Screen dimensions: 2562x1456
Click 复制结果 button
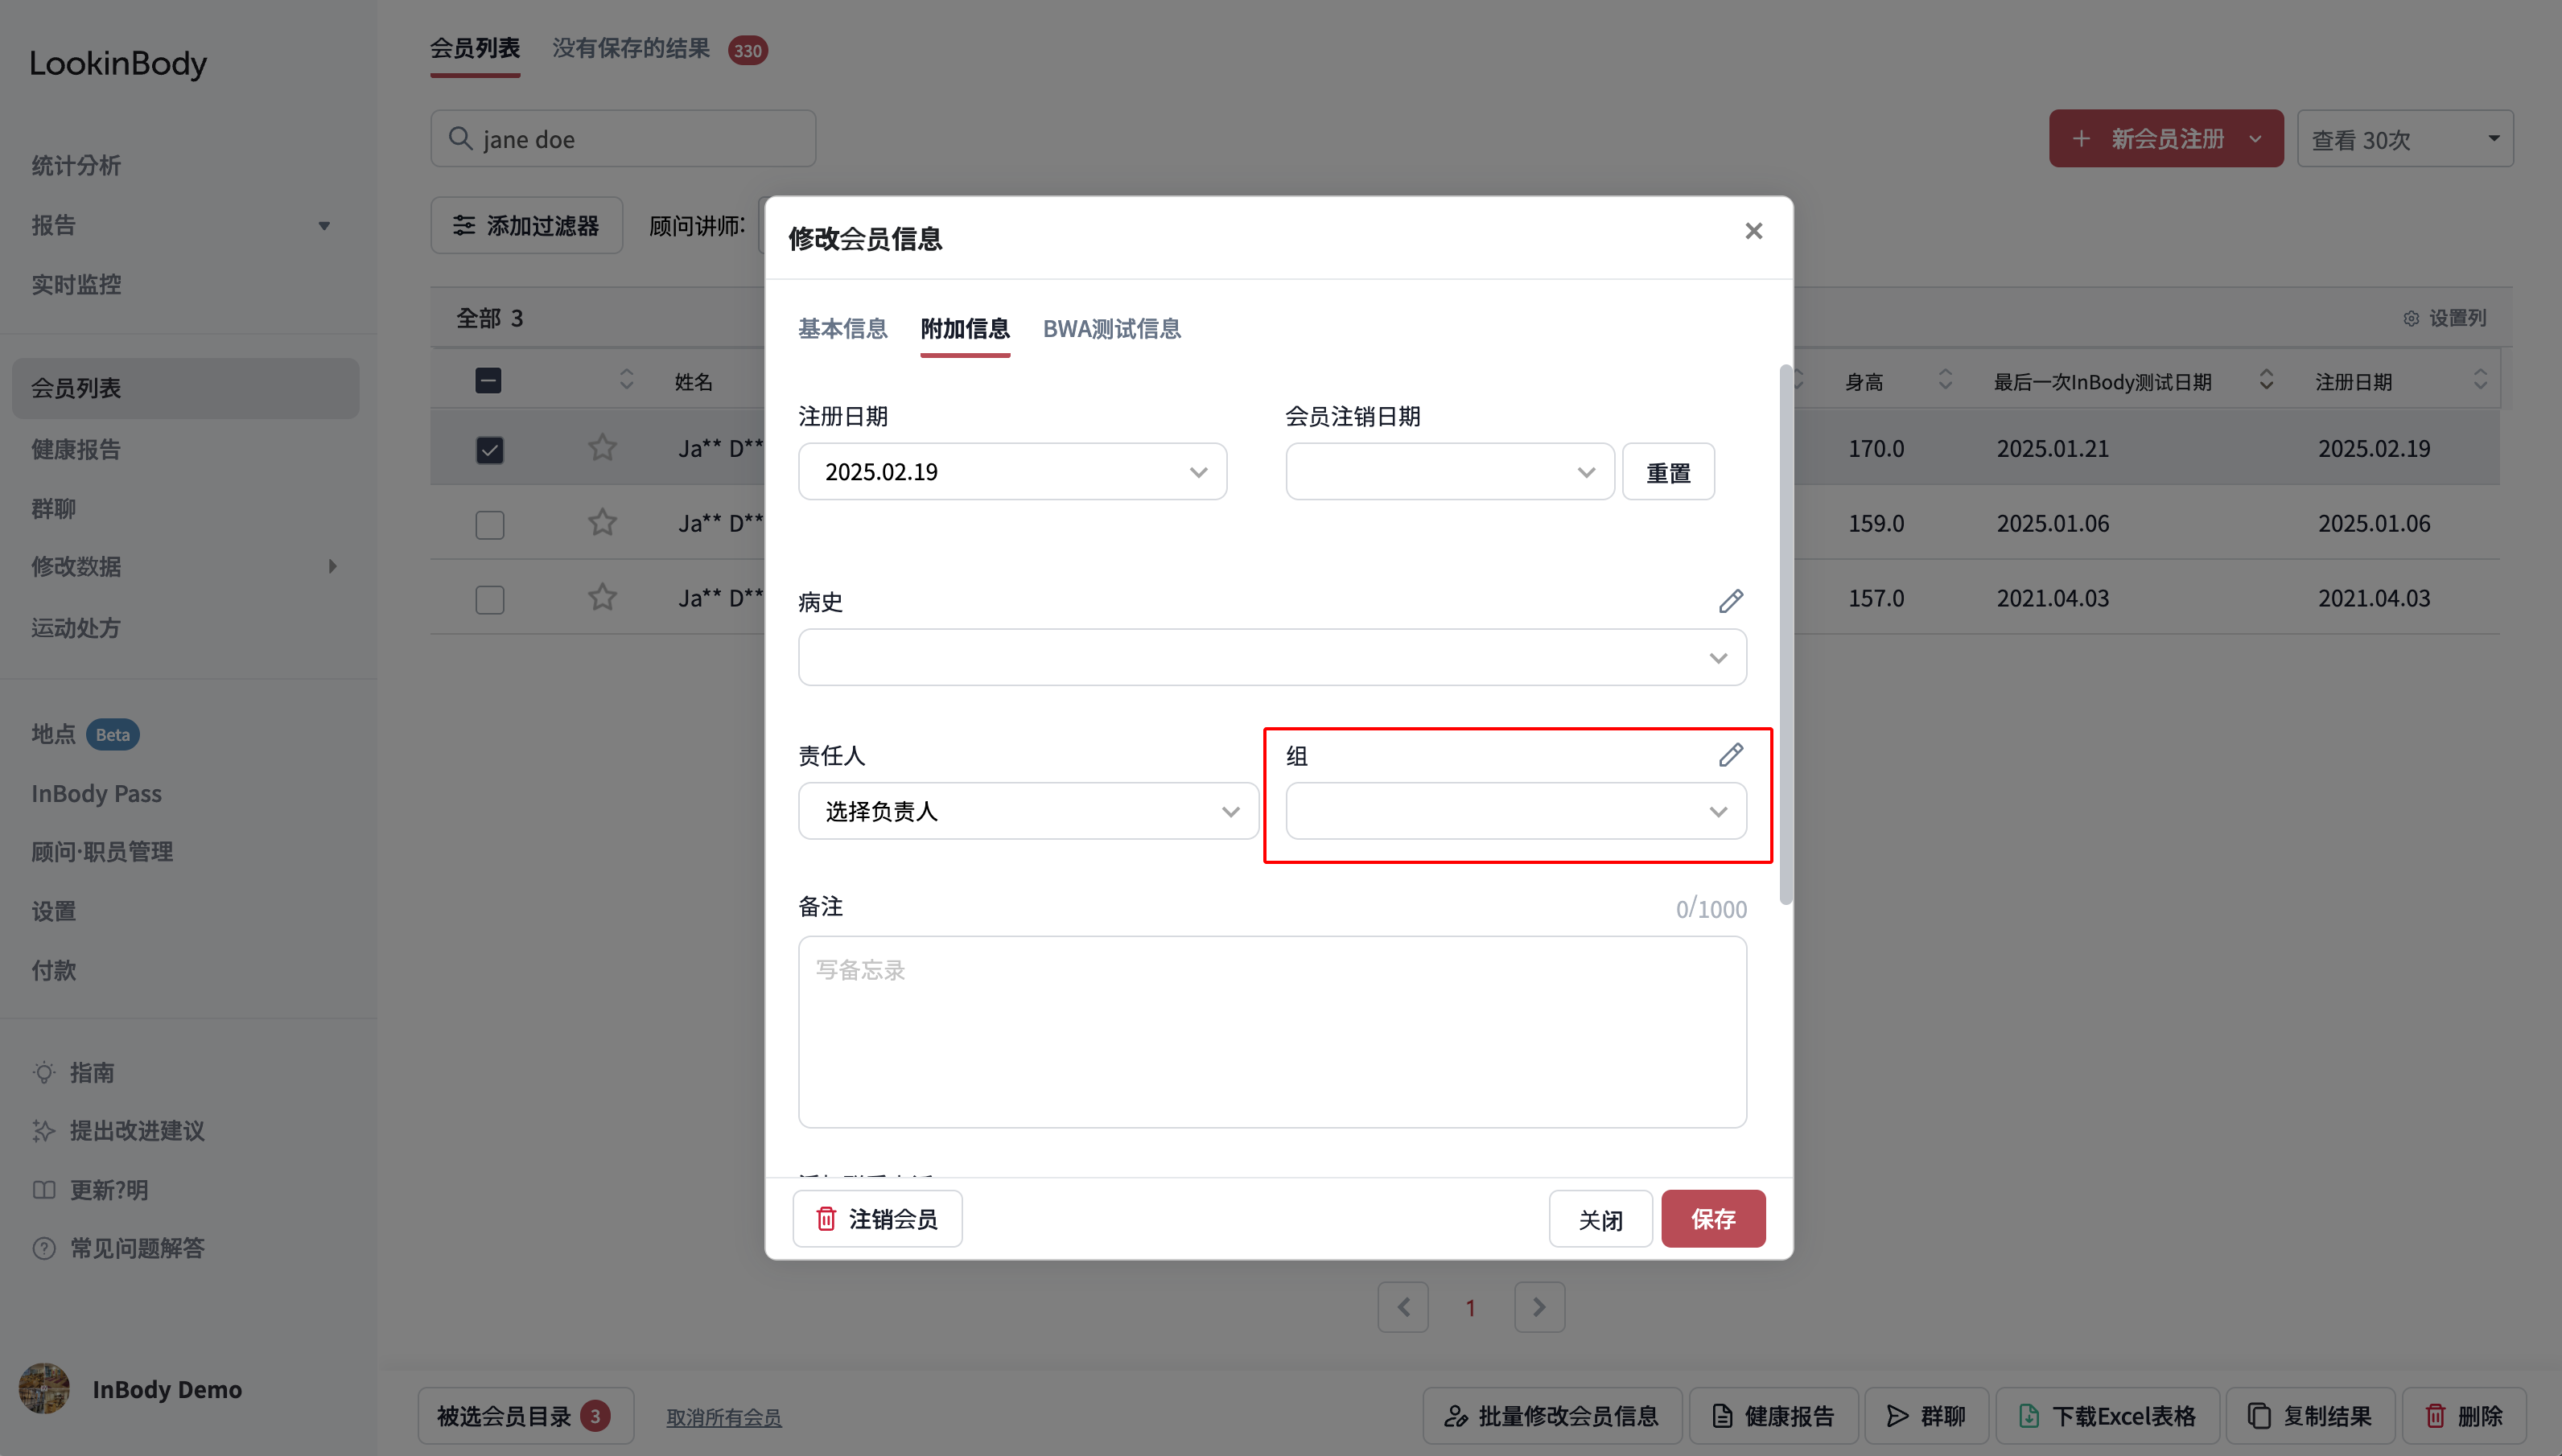(2310, 1416)
